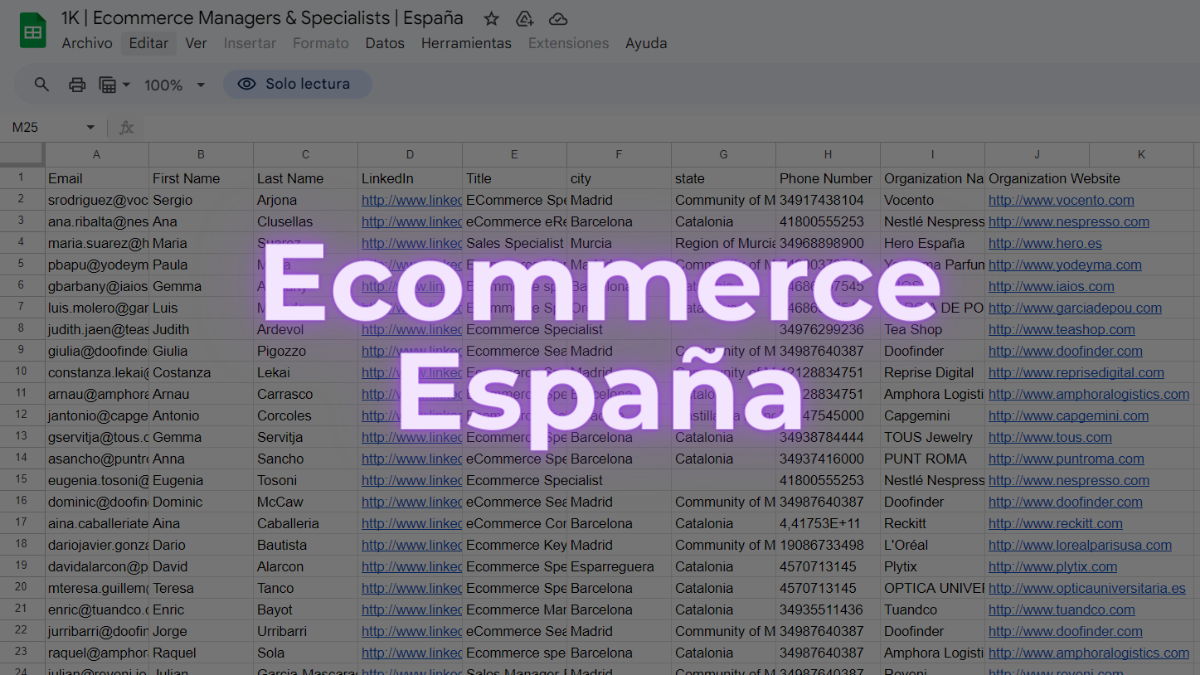
Task: Click the Google Sheets logo icon
Action: [33, 30]
